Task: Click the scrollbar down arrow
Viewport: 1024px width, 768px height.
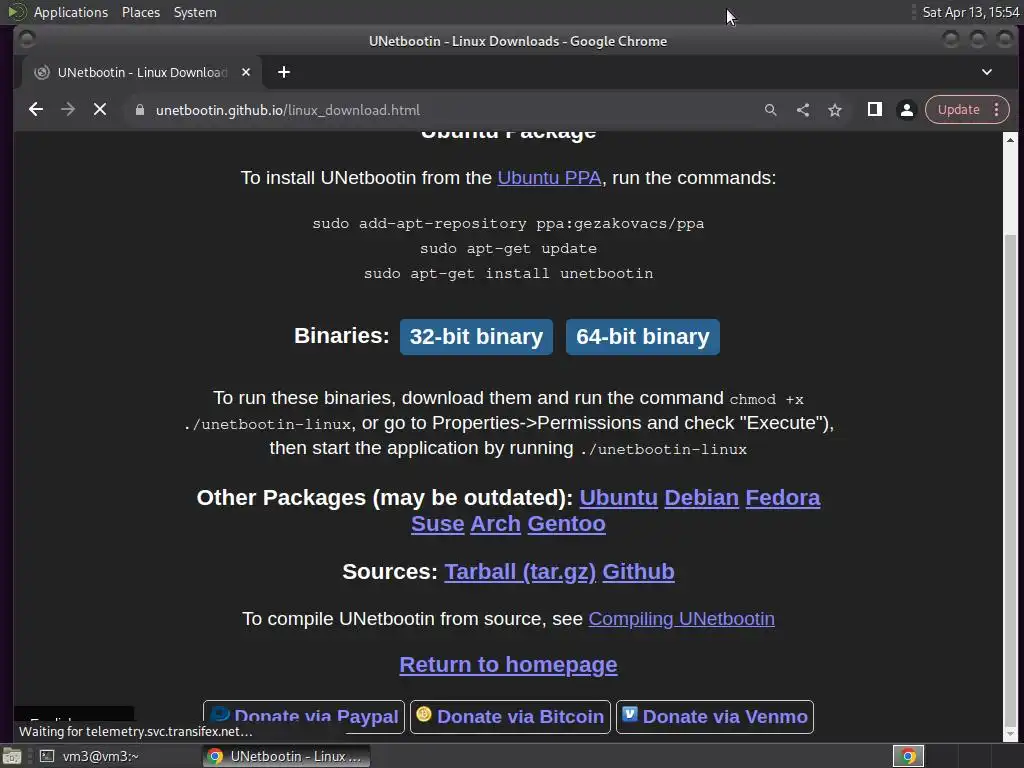Action: (1010, 733)
